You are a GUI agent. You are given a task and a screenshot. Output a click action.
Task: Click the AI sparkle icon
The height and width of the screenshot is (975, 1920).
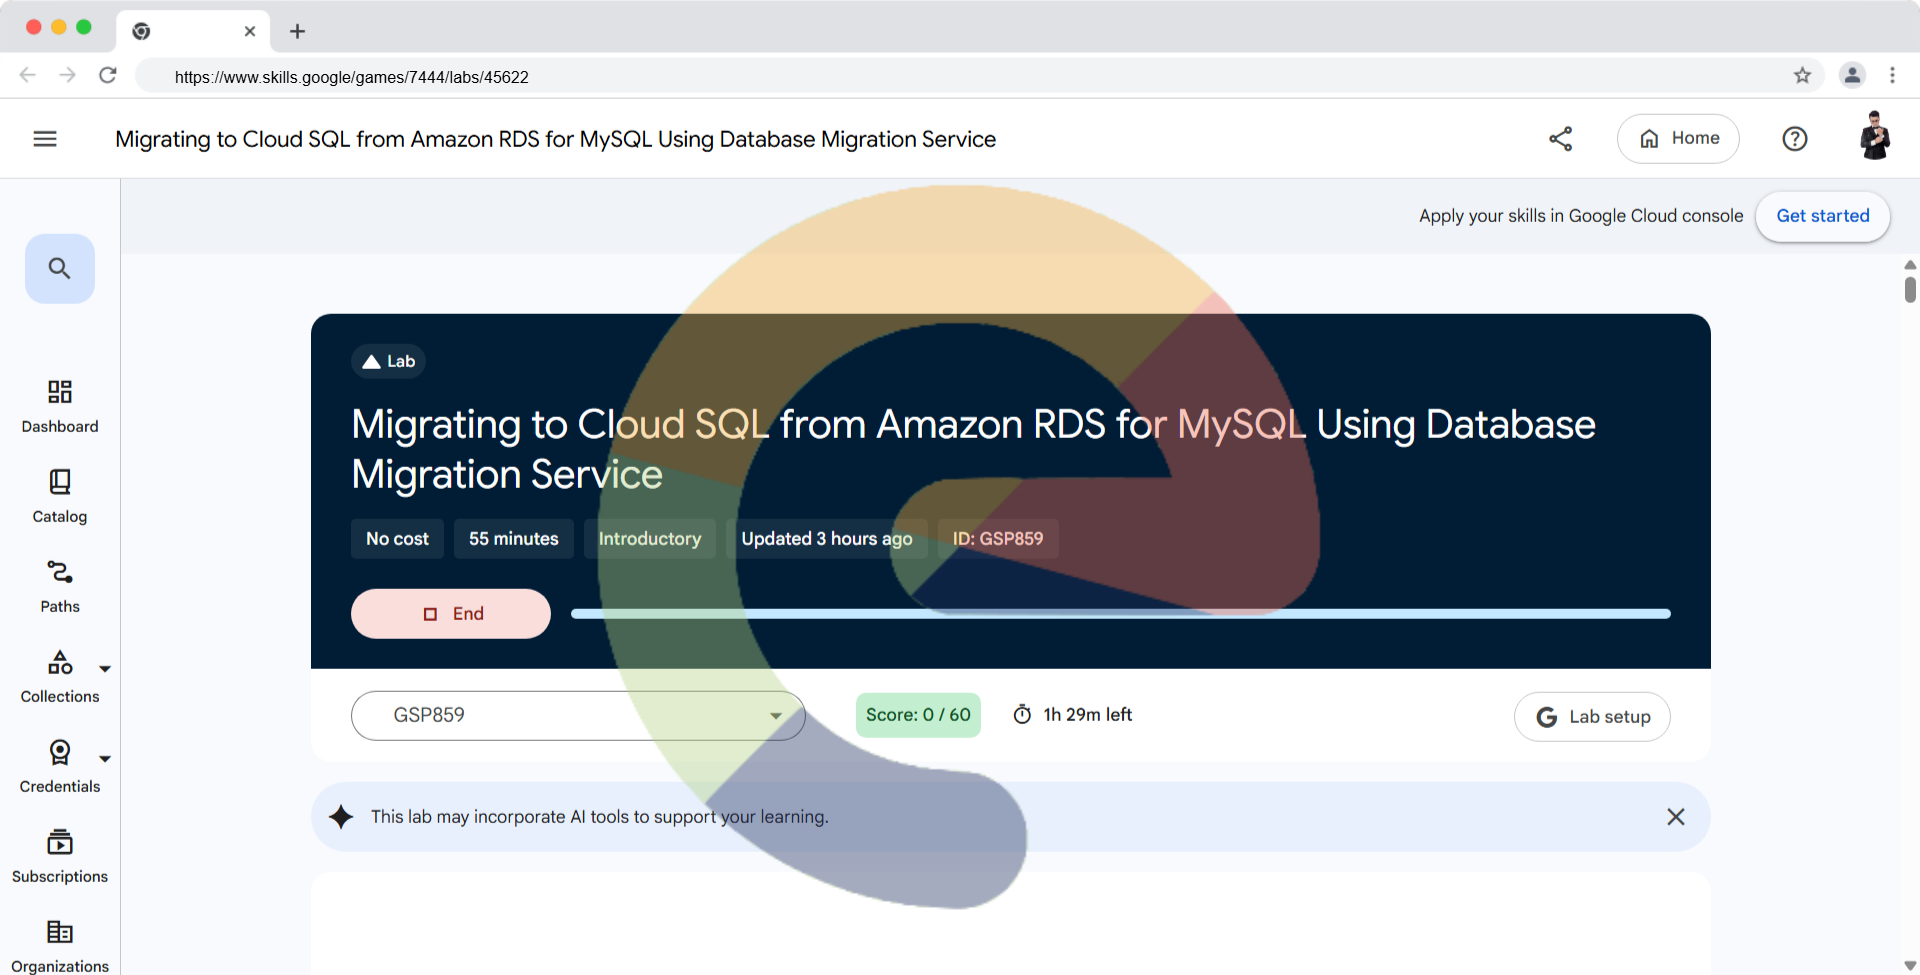[x=341, y=817]
